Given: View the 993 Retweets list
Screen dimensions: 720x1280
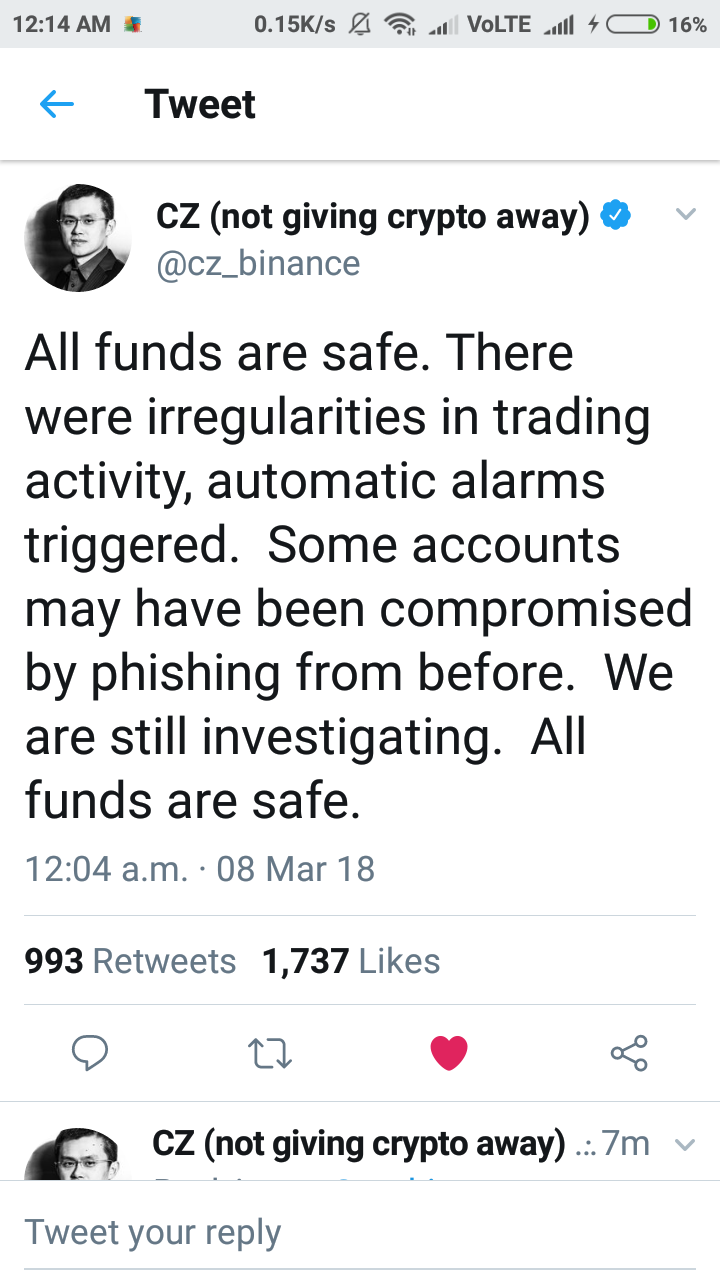Looking at the screenshot, I should pos(130,961).
